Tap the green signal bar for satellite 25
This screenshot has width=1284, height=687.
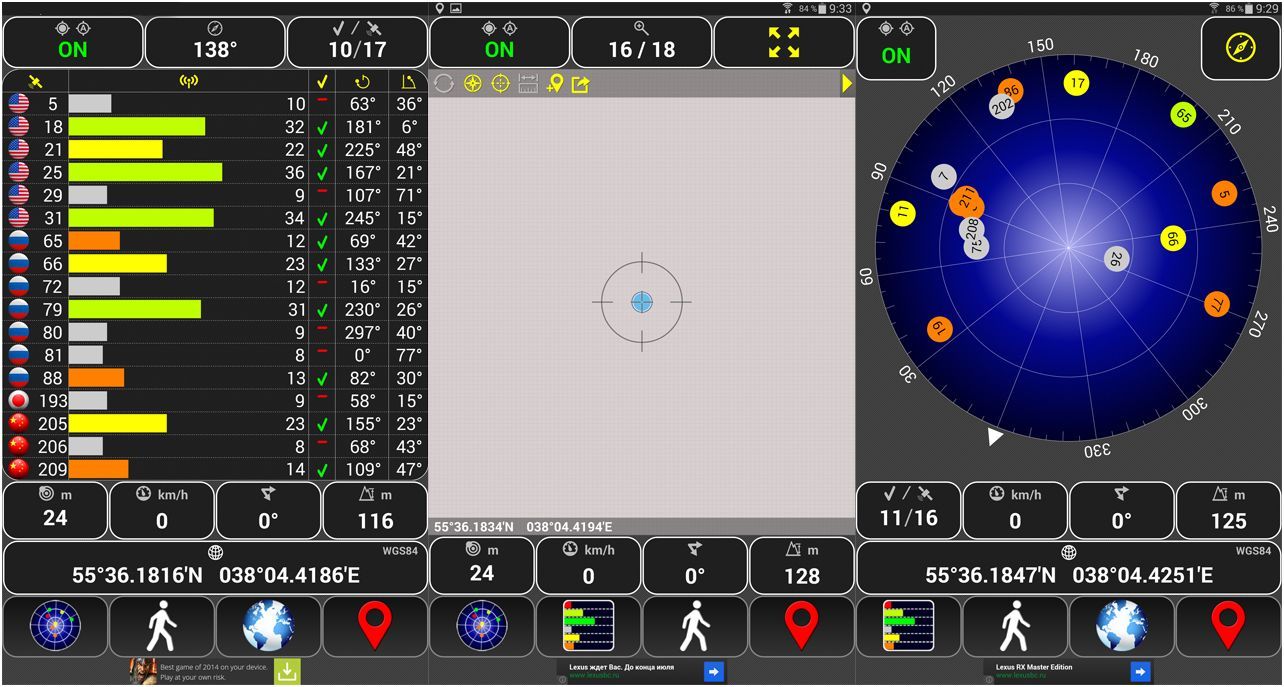tap(145, 173)
